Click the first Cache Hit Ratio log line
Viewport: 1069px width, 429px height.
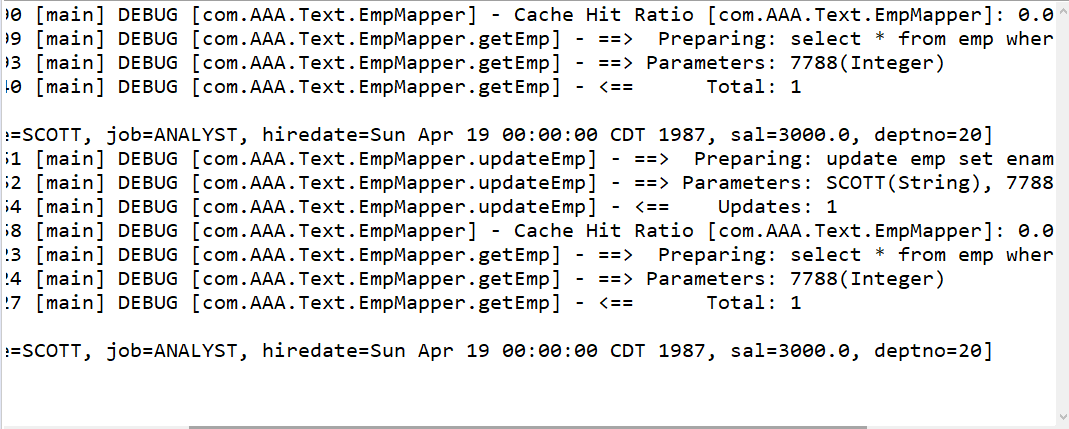tap(529, 15)
